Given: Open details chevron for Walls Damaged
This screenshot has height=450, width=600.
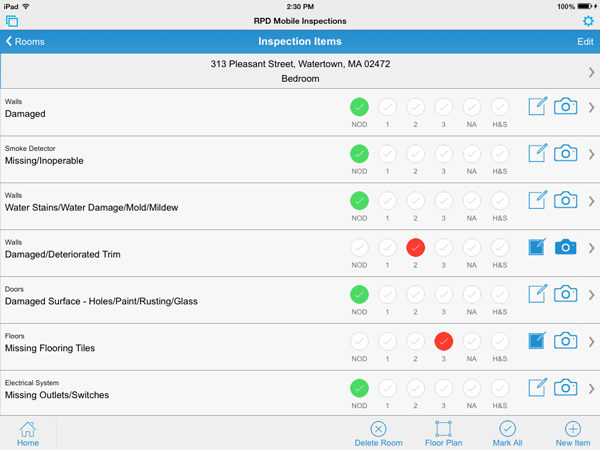Looking at the screenshot, I should (x=591, y=108).
